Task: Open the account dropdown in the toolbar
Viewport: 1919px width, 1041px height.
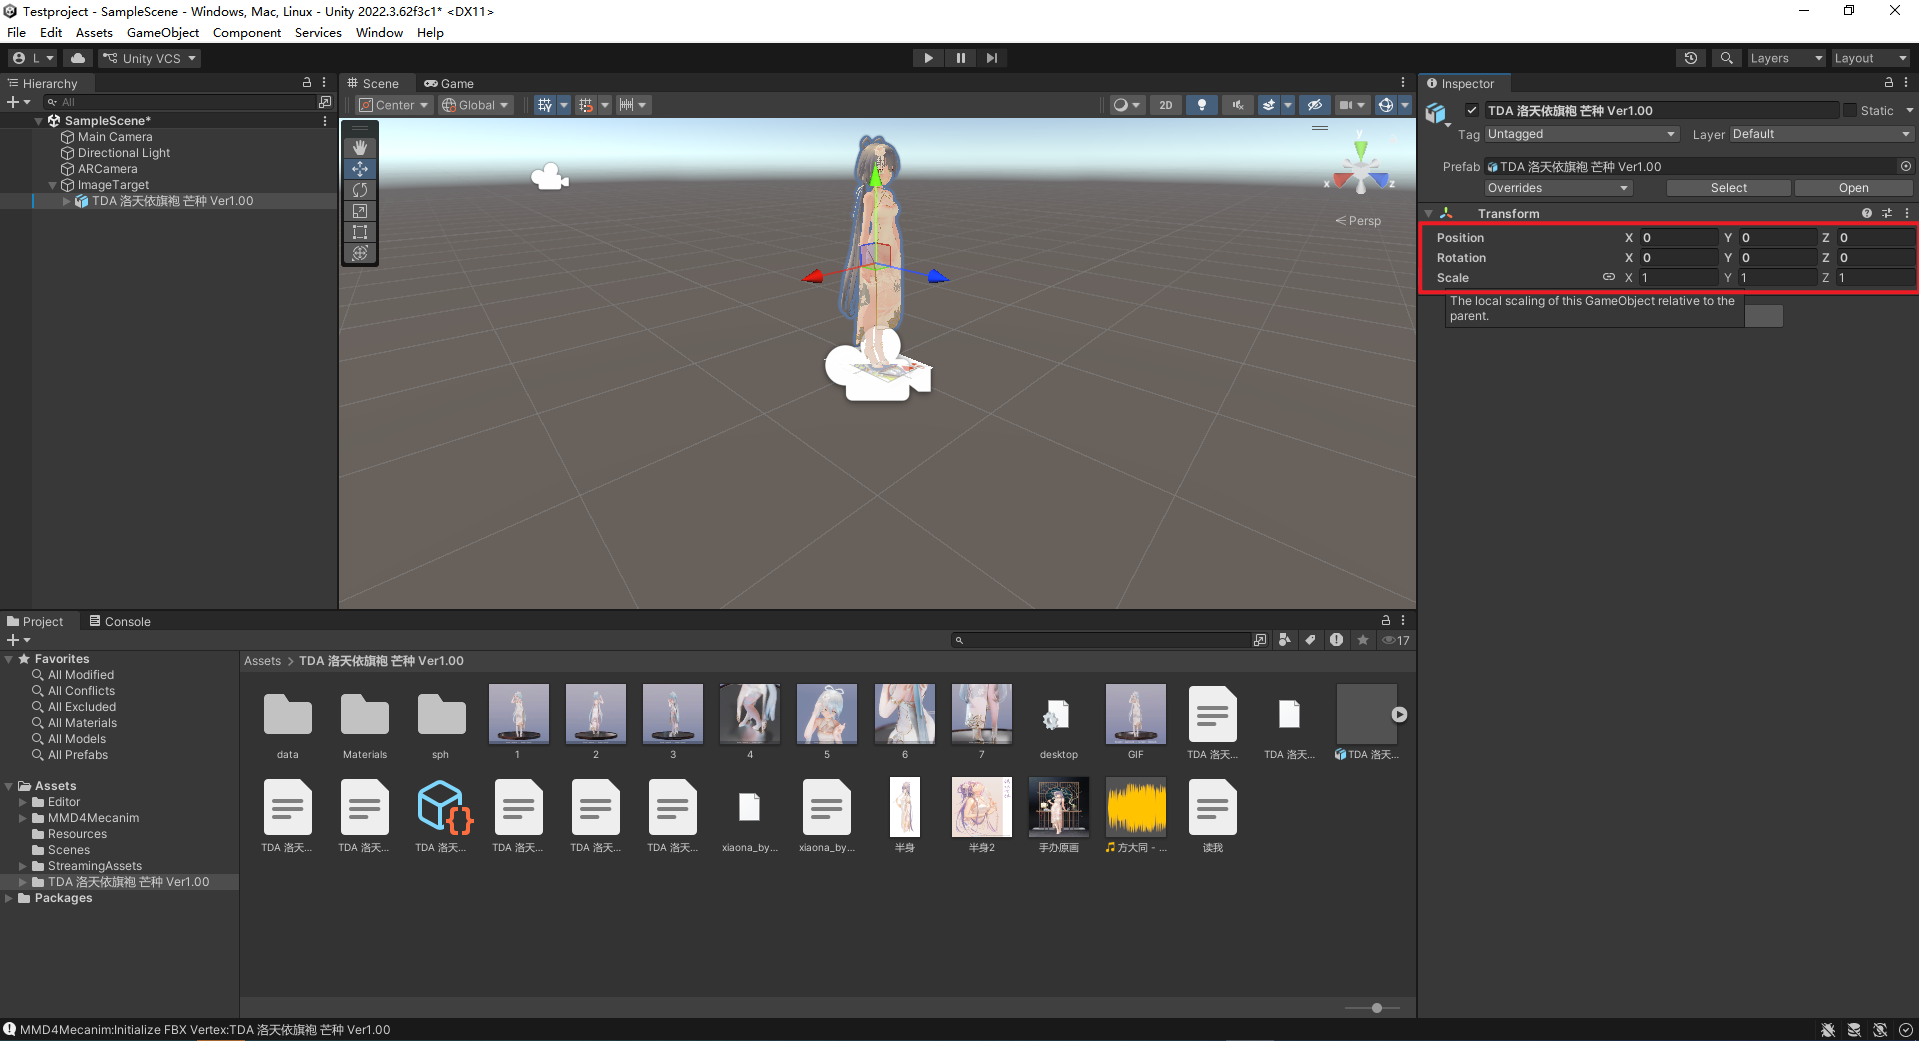Action: (34, 58)
